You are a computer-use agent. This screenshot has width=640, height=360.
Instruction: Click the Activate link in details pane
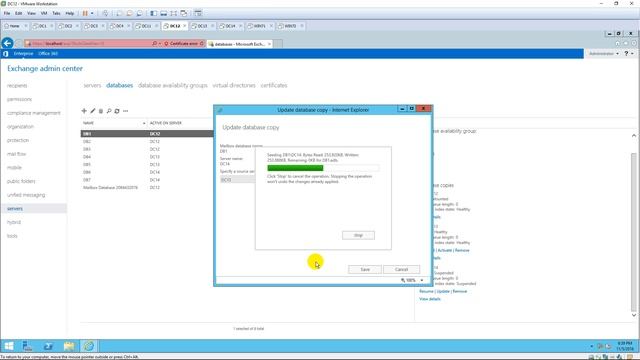pyautogui.click(x=444, y=250)
